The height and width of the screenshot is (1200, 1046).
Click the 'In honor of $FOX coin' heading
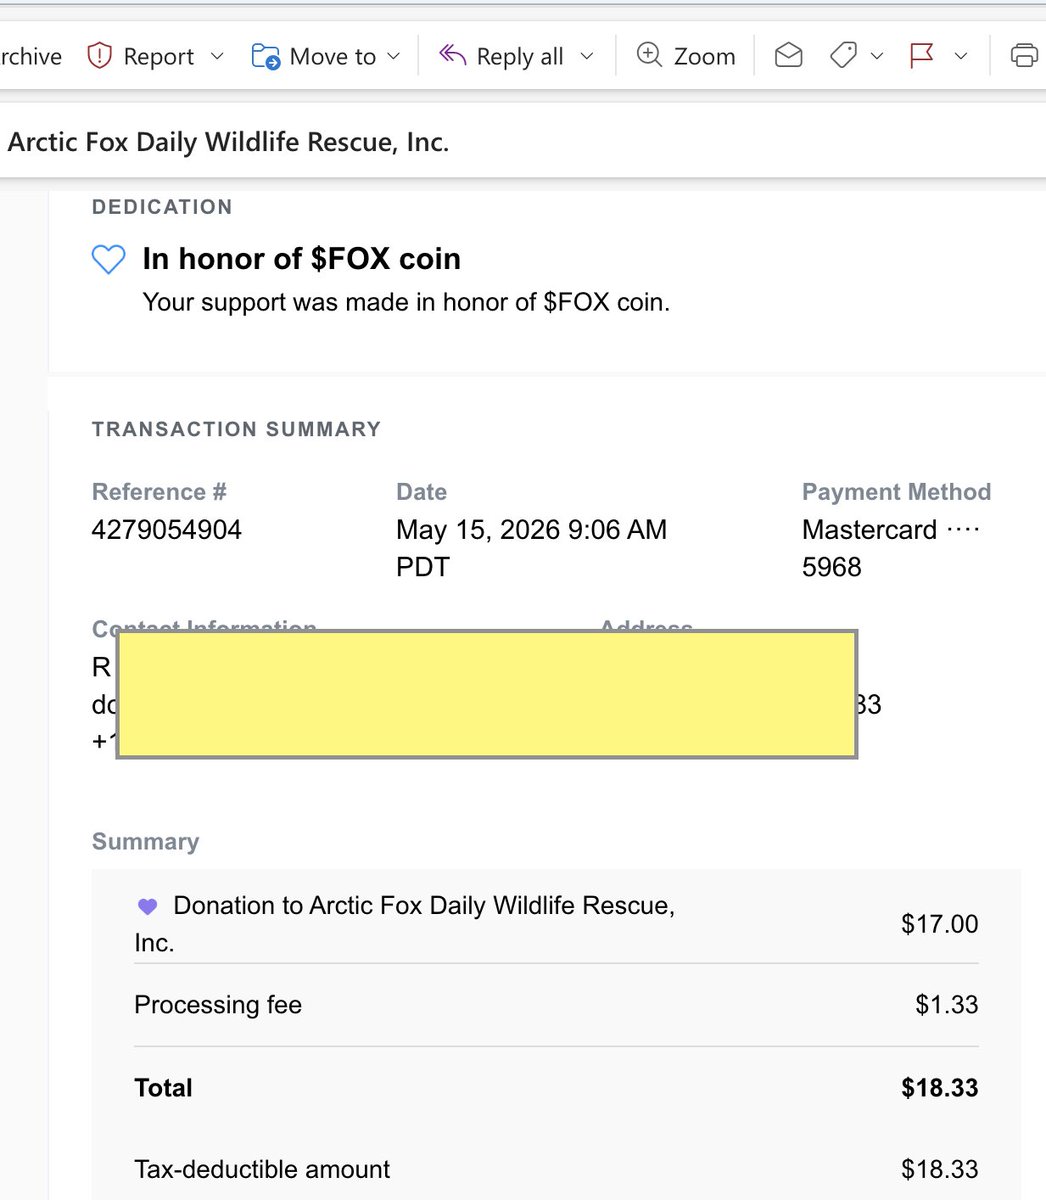tap(302, 259)
